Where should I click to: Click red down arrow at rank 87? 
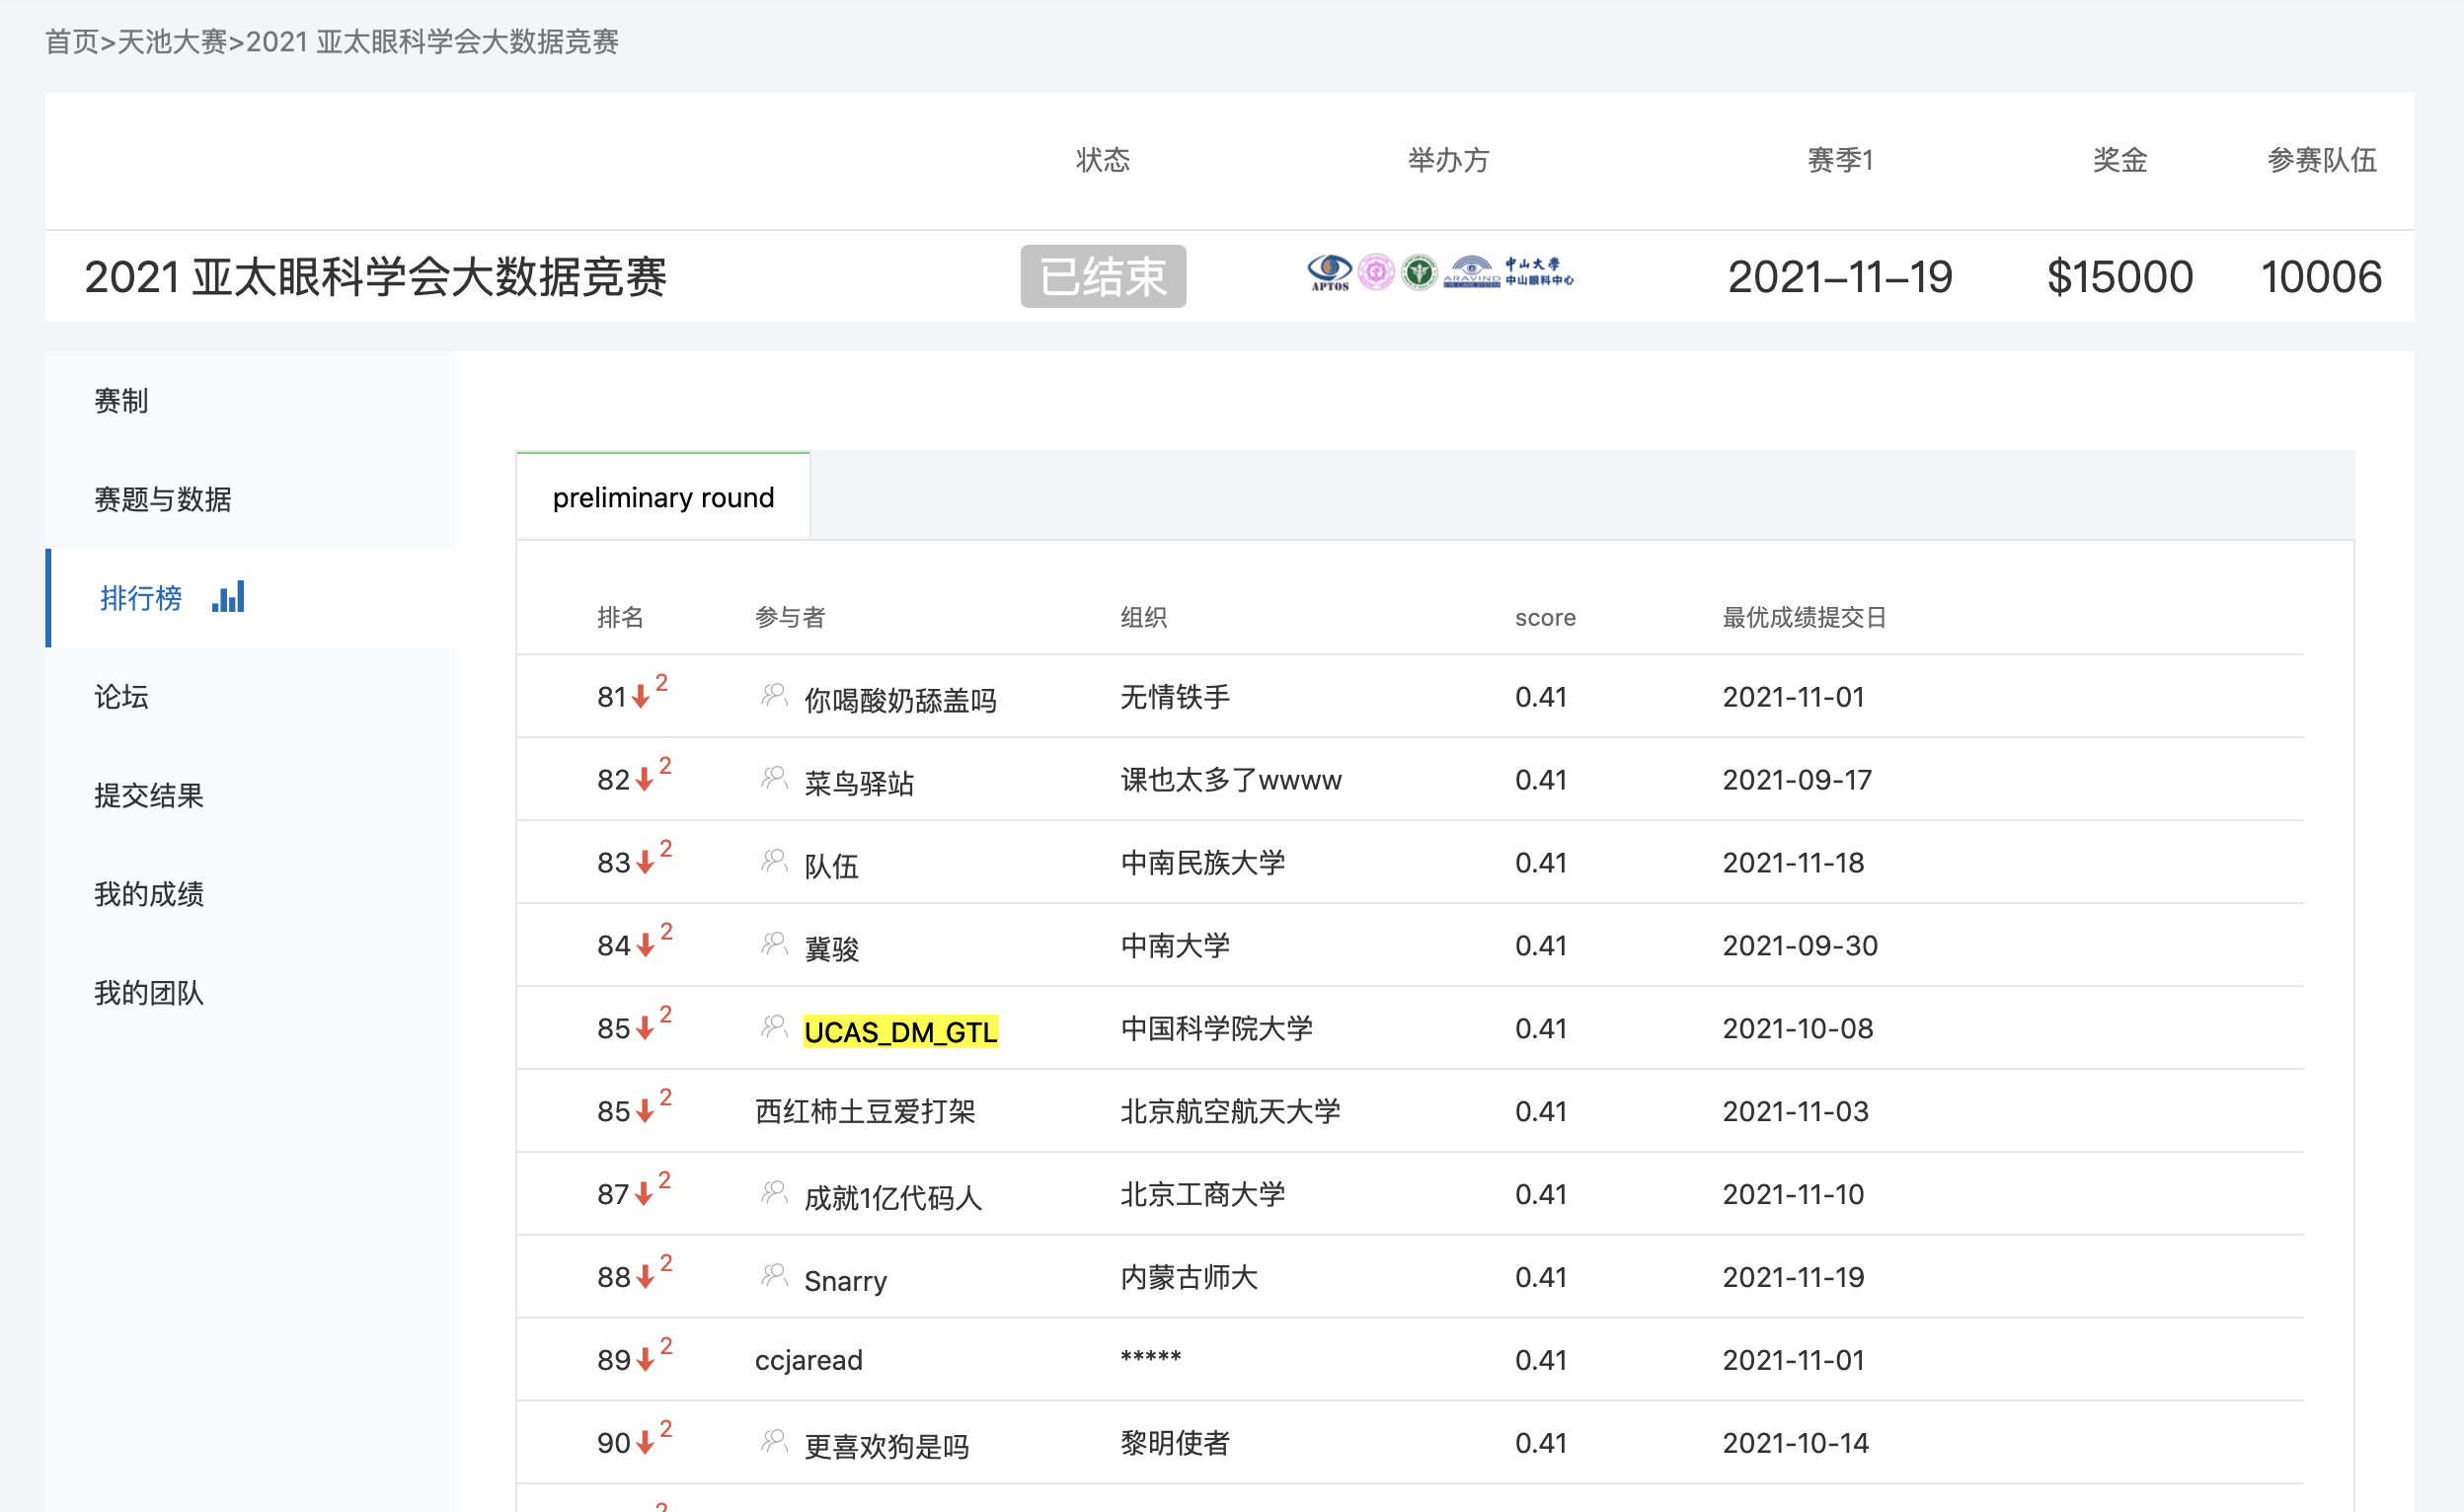(644, 1195)
